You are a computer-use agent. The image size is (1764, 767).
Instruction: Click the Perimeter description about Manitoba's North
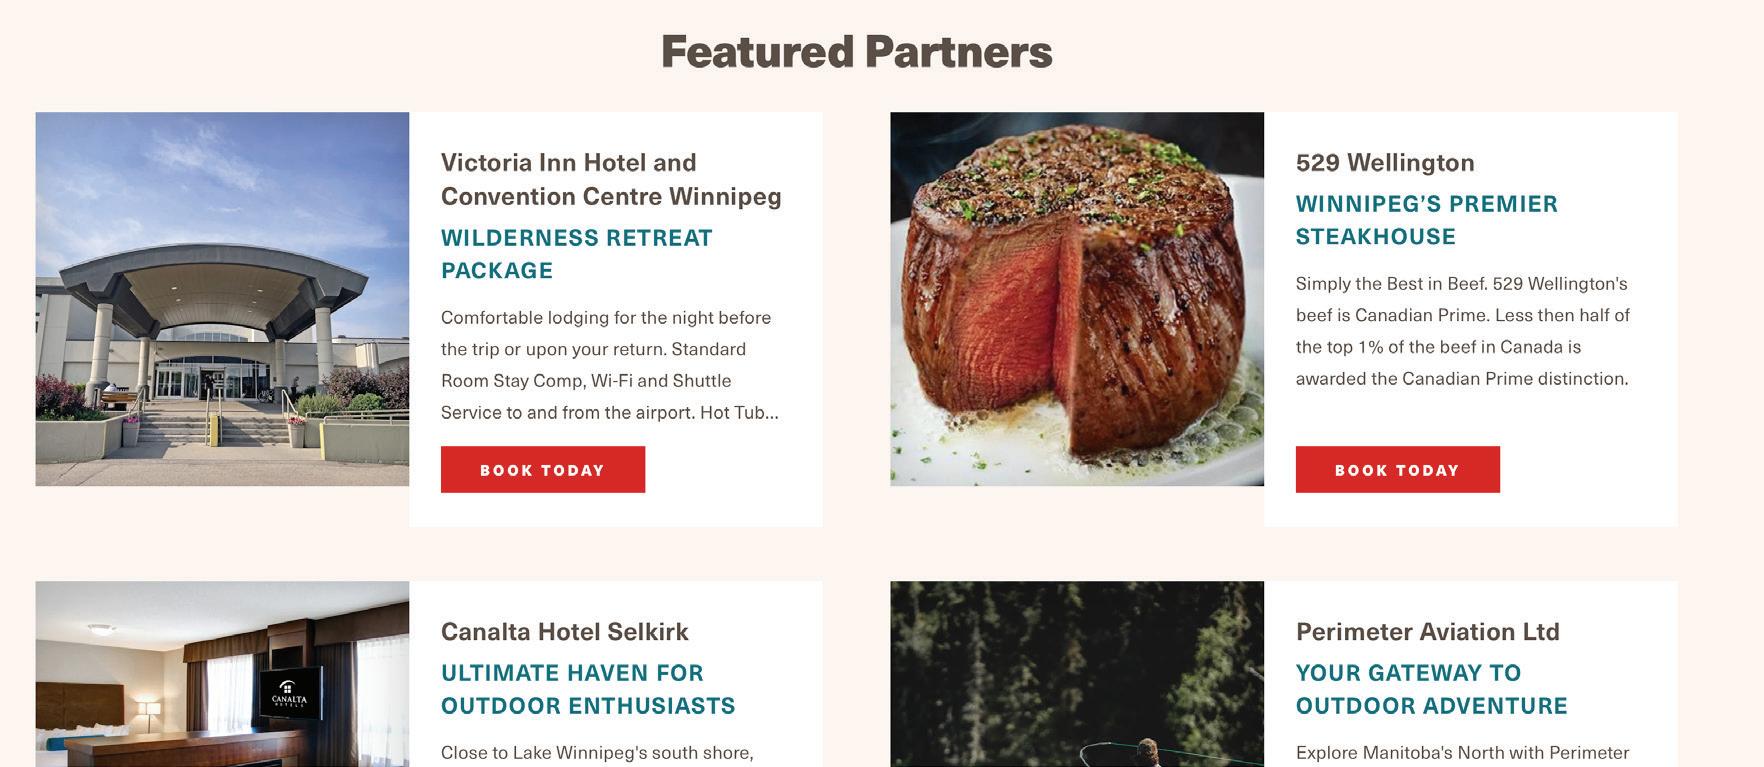[x=1463, y=753]
